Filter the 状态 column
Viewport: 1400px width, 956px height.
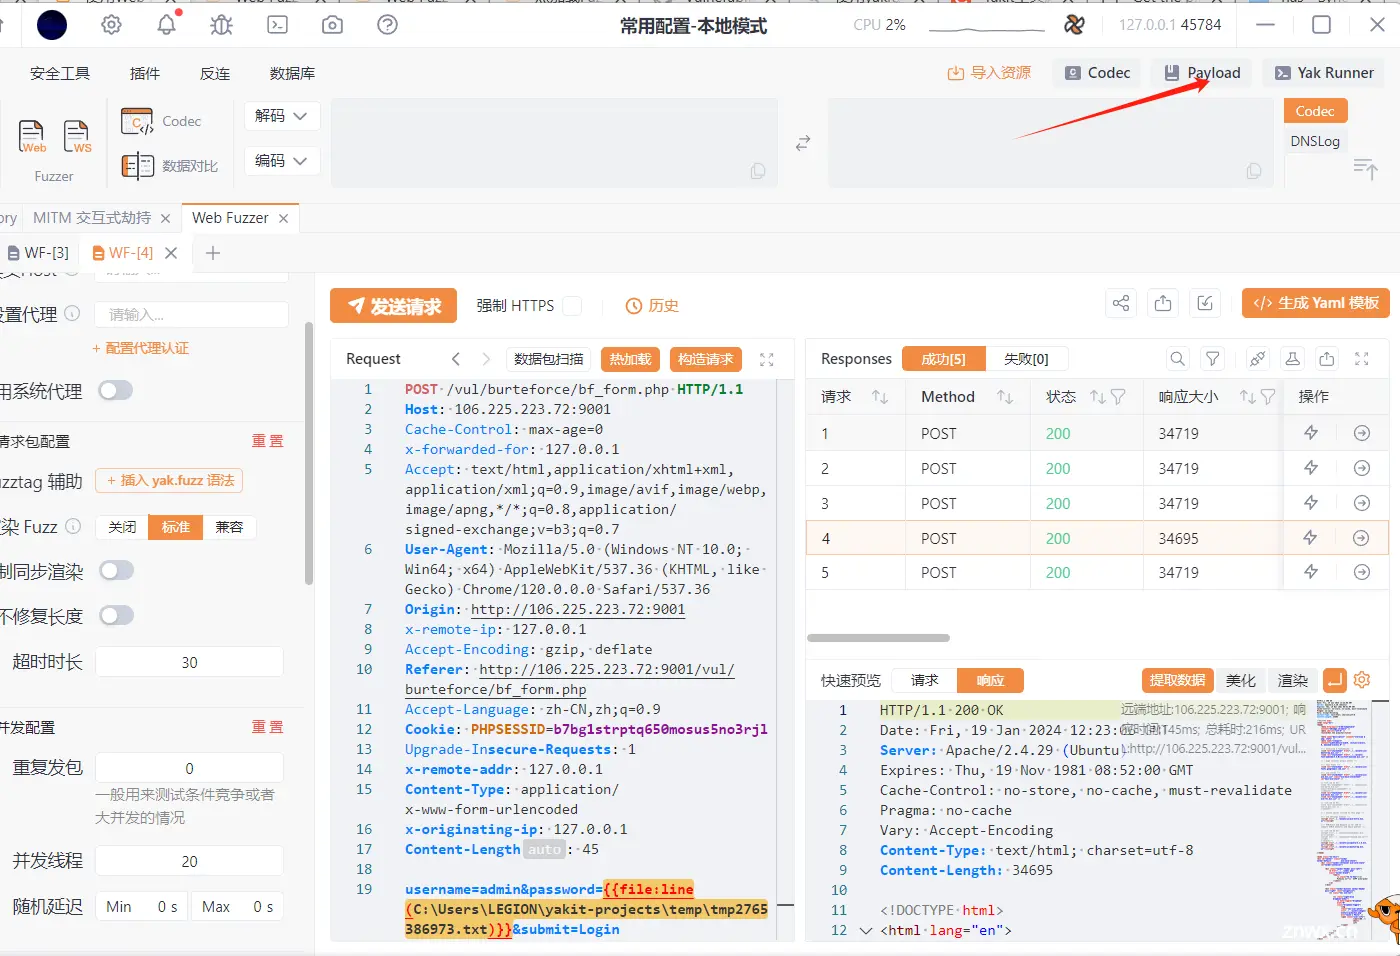(x=1118, y=397)
